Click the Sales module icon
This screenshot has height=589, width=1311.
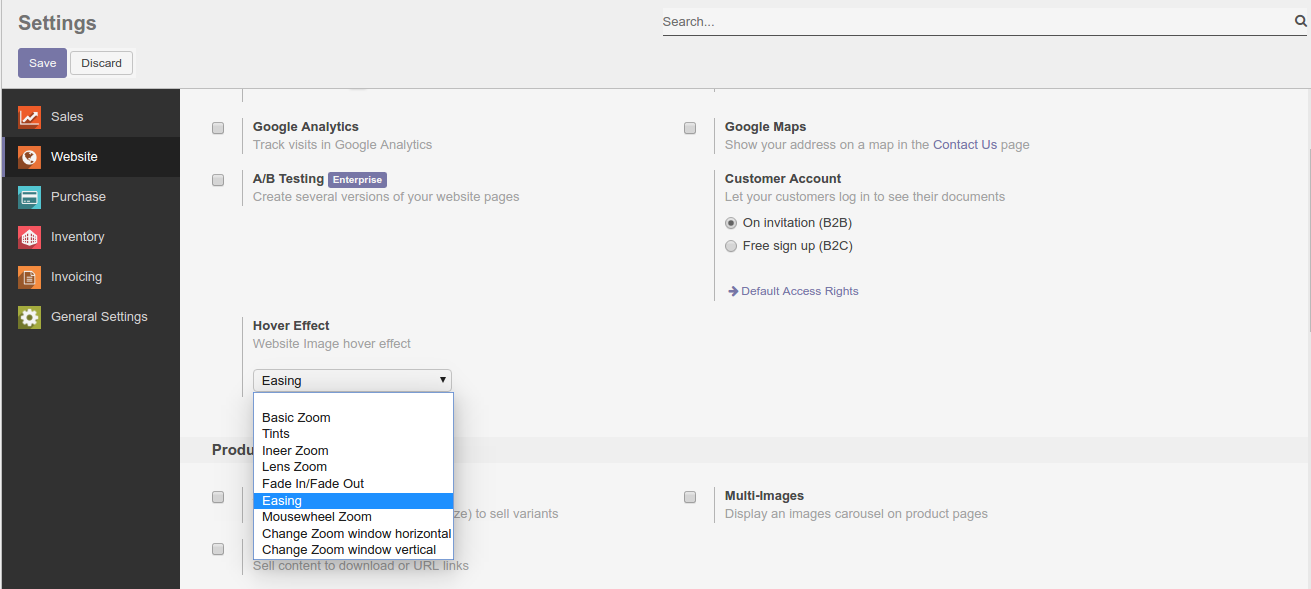click(x=29, y=117)
